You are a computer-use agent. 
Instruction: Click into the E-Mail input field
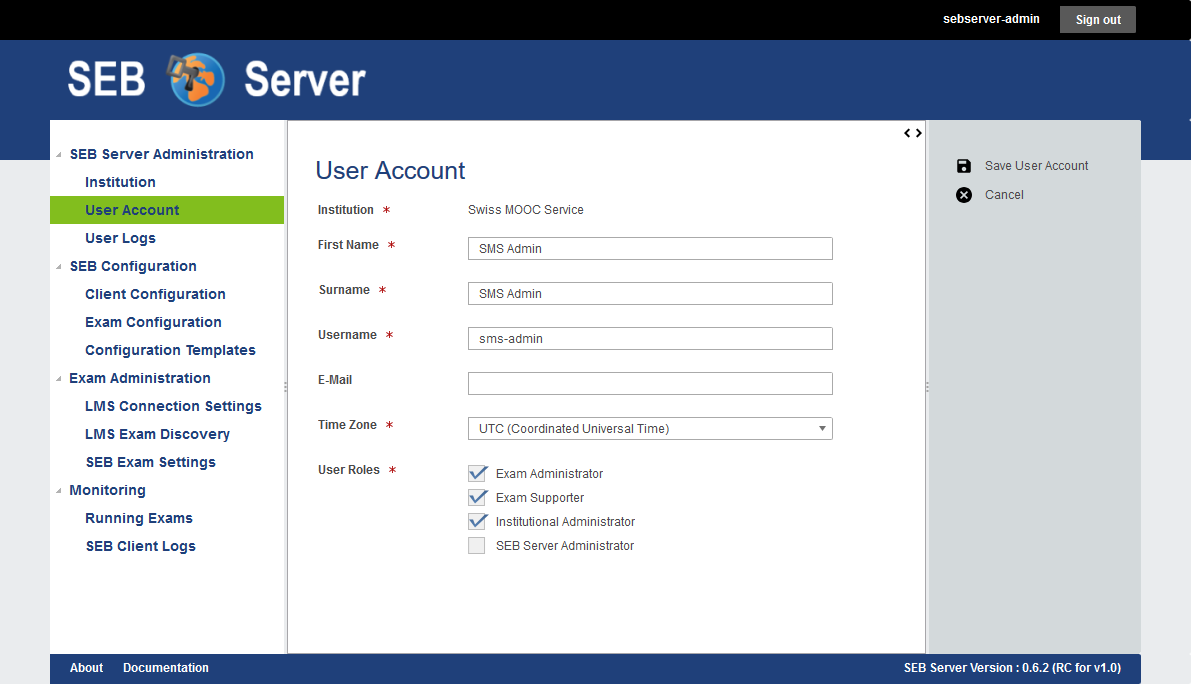[649, 384]
